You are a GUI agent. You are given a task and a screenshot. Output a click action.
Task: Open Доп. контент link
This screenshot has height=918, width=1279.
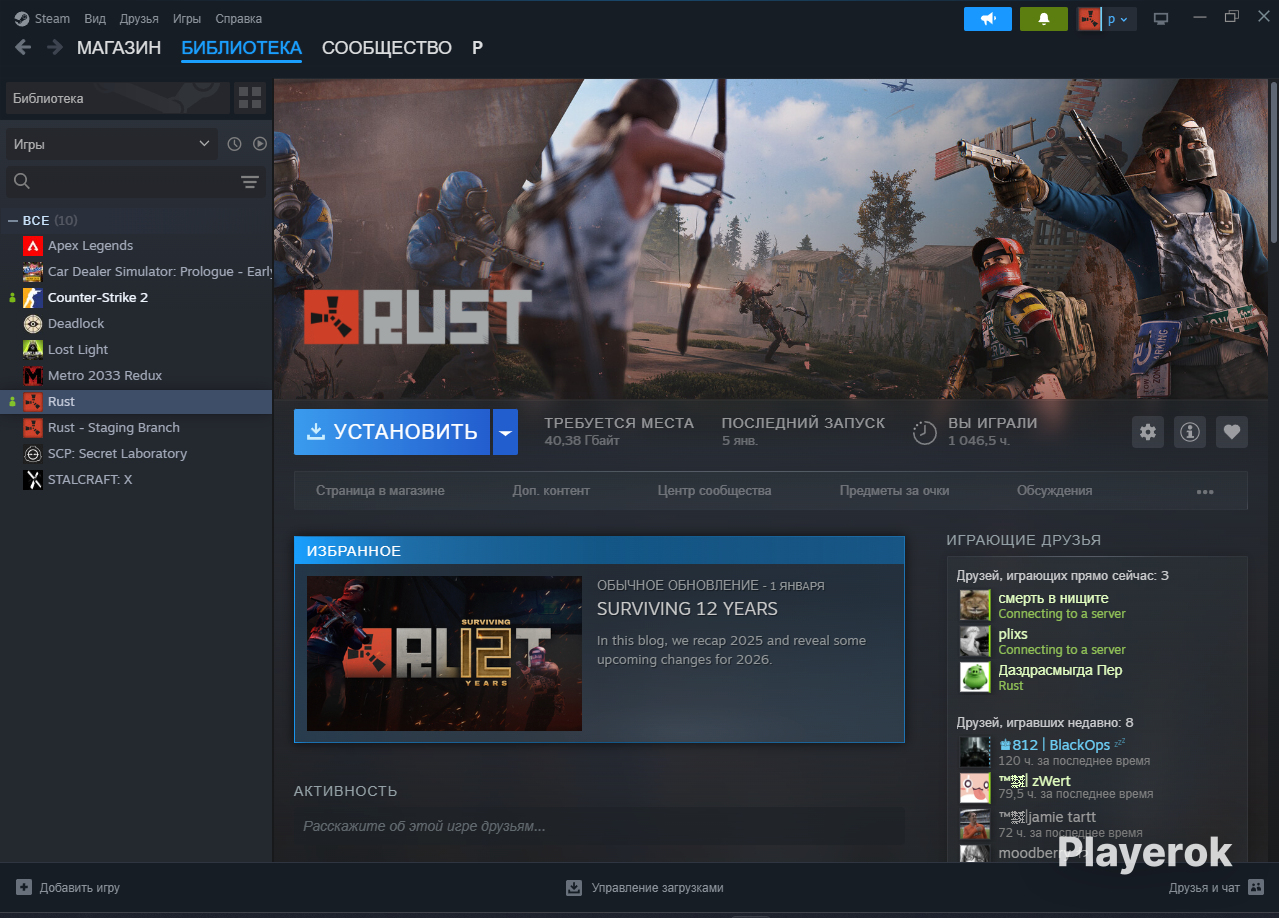(x=551, y=491)
